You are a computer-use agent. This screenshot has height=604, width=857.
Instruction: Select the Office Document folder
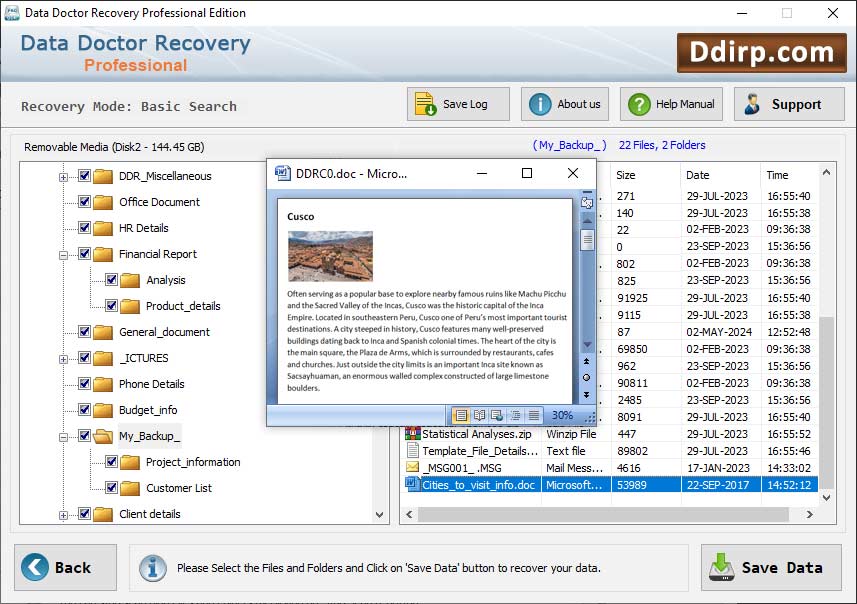click(159, 202)
